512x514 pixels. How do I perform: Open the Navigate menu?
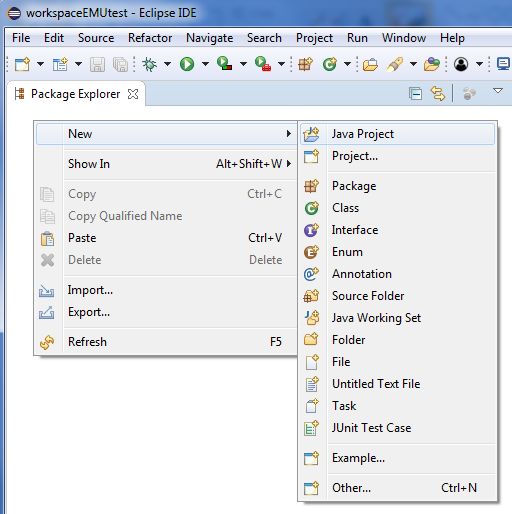click(x=210, y=38)
